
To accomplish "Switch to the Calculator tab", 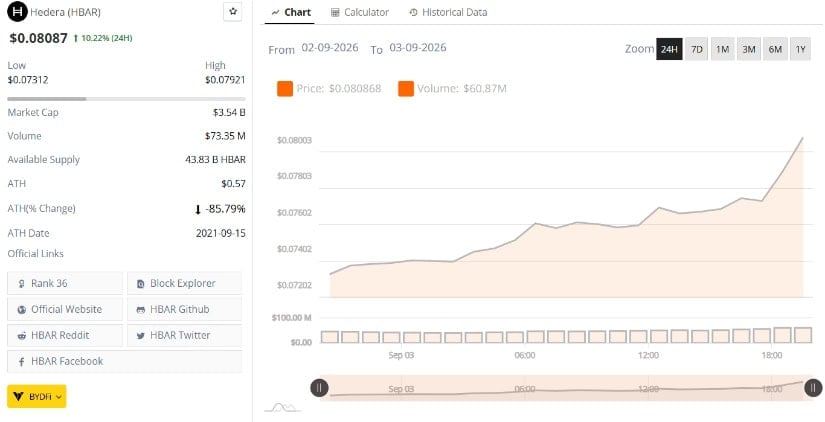I will [360, 12].
